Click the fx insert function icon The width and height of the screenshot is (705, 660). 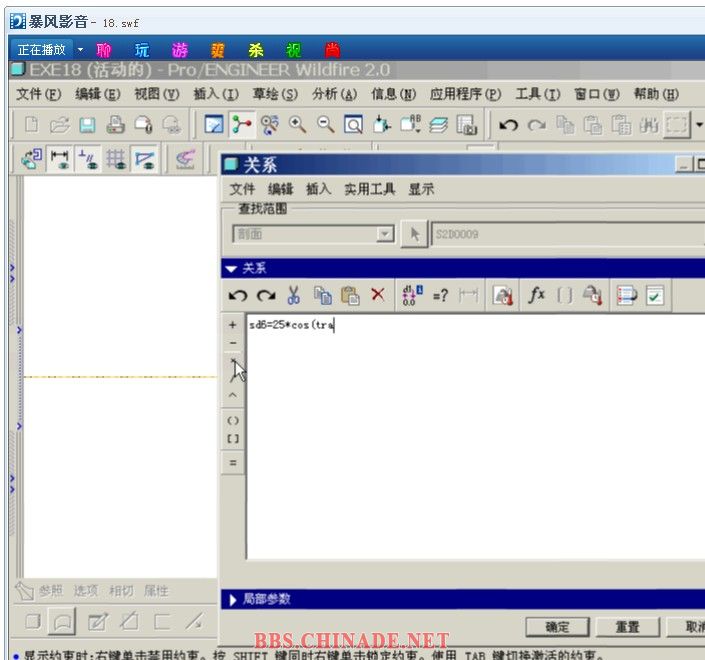[536, 296]
